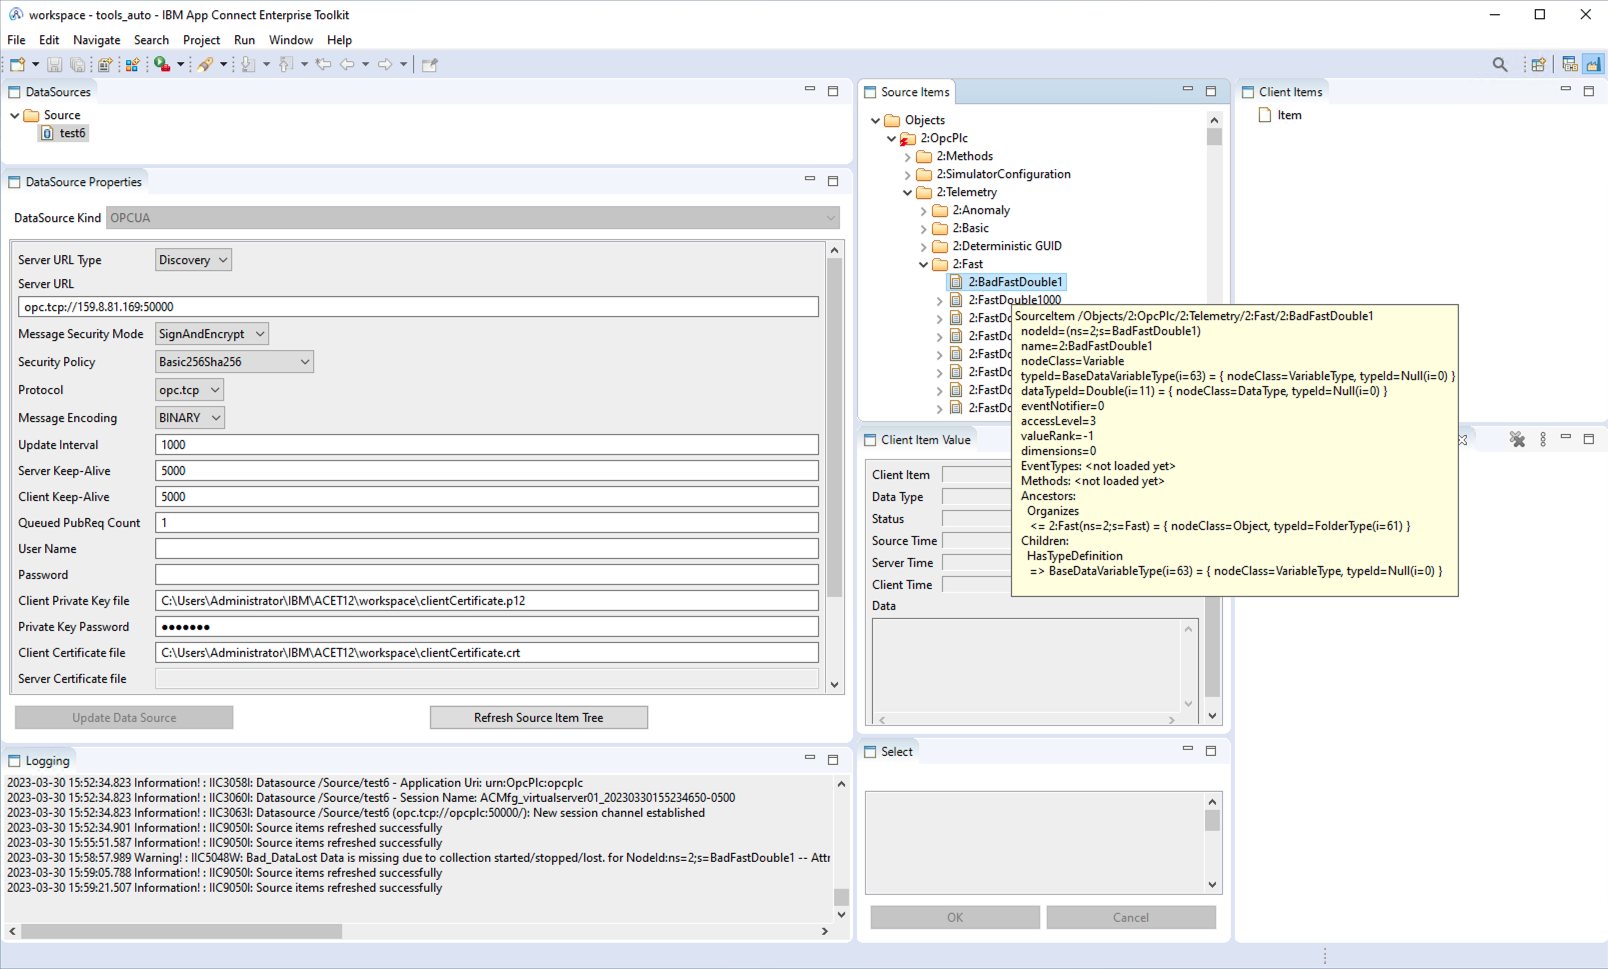Click the clipboard-like toolbar icon beside Save All

point(105,64)
